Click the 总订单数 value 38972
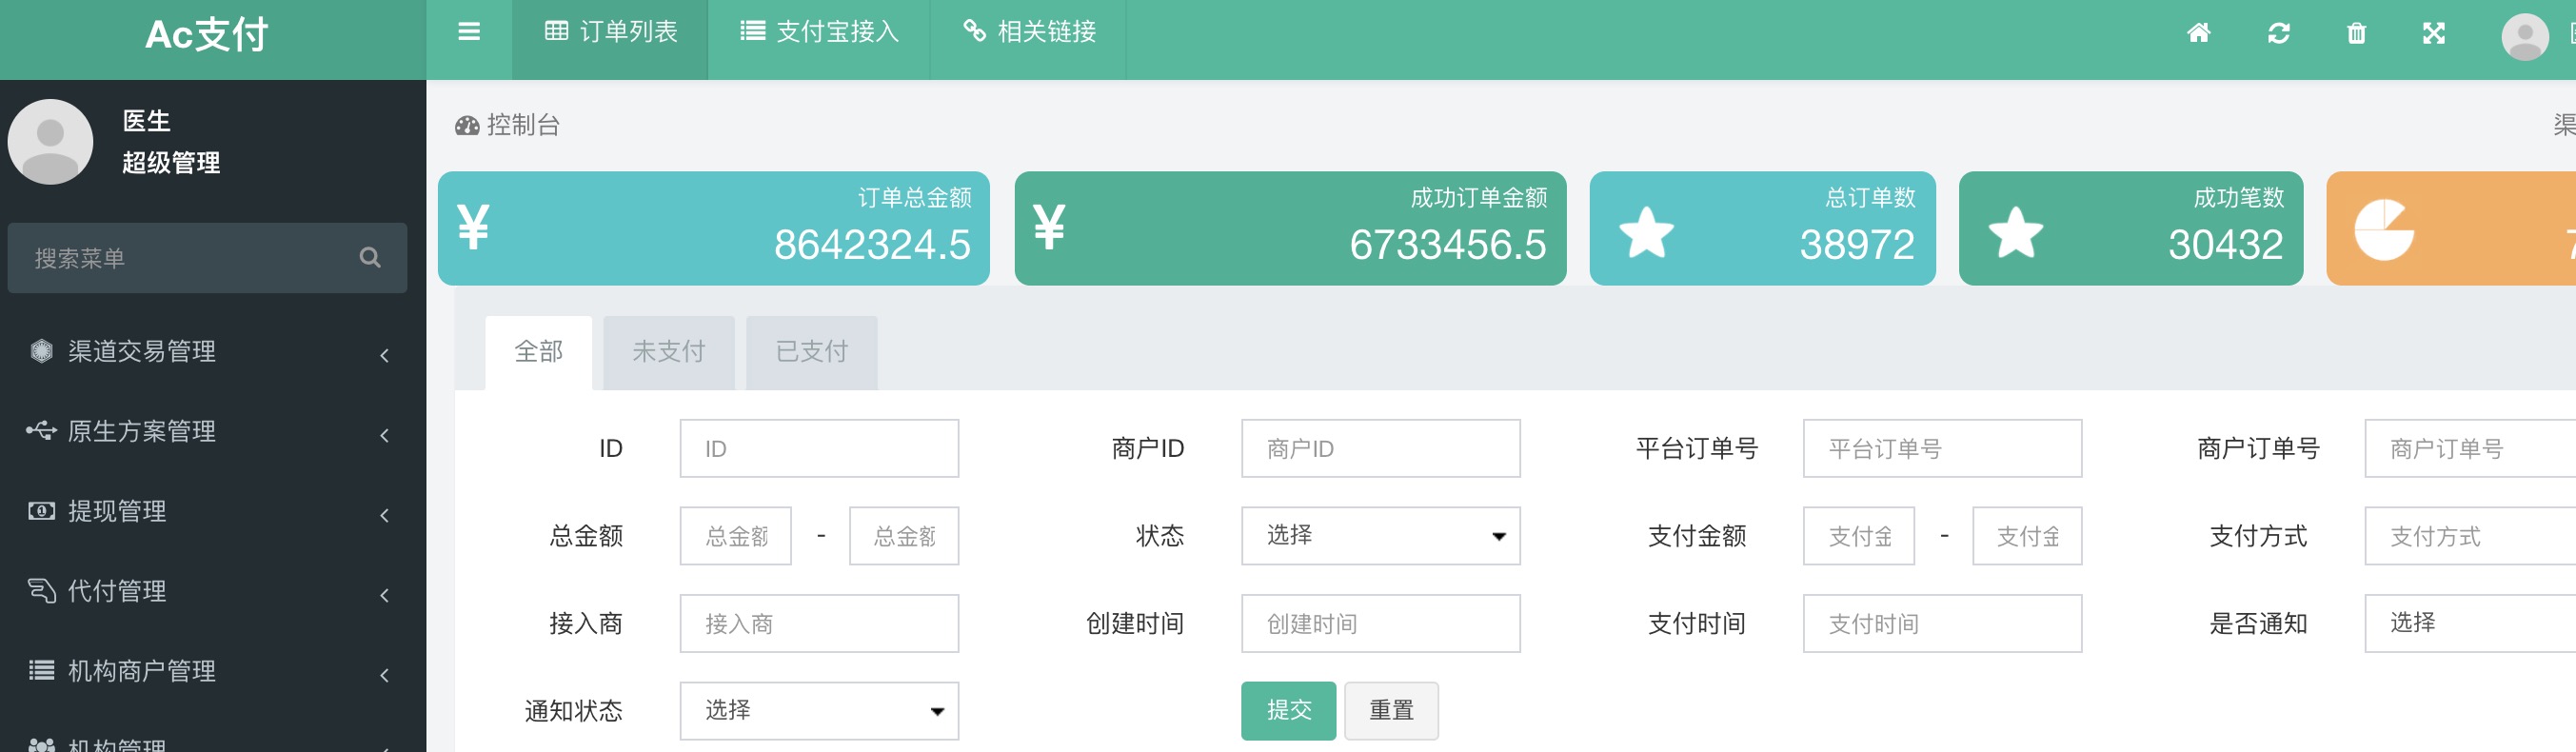 1857,245
